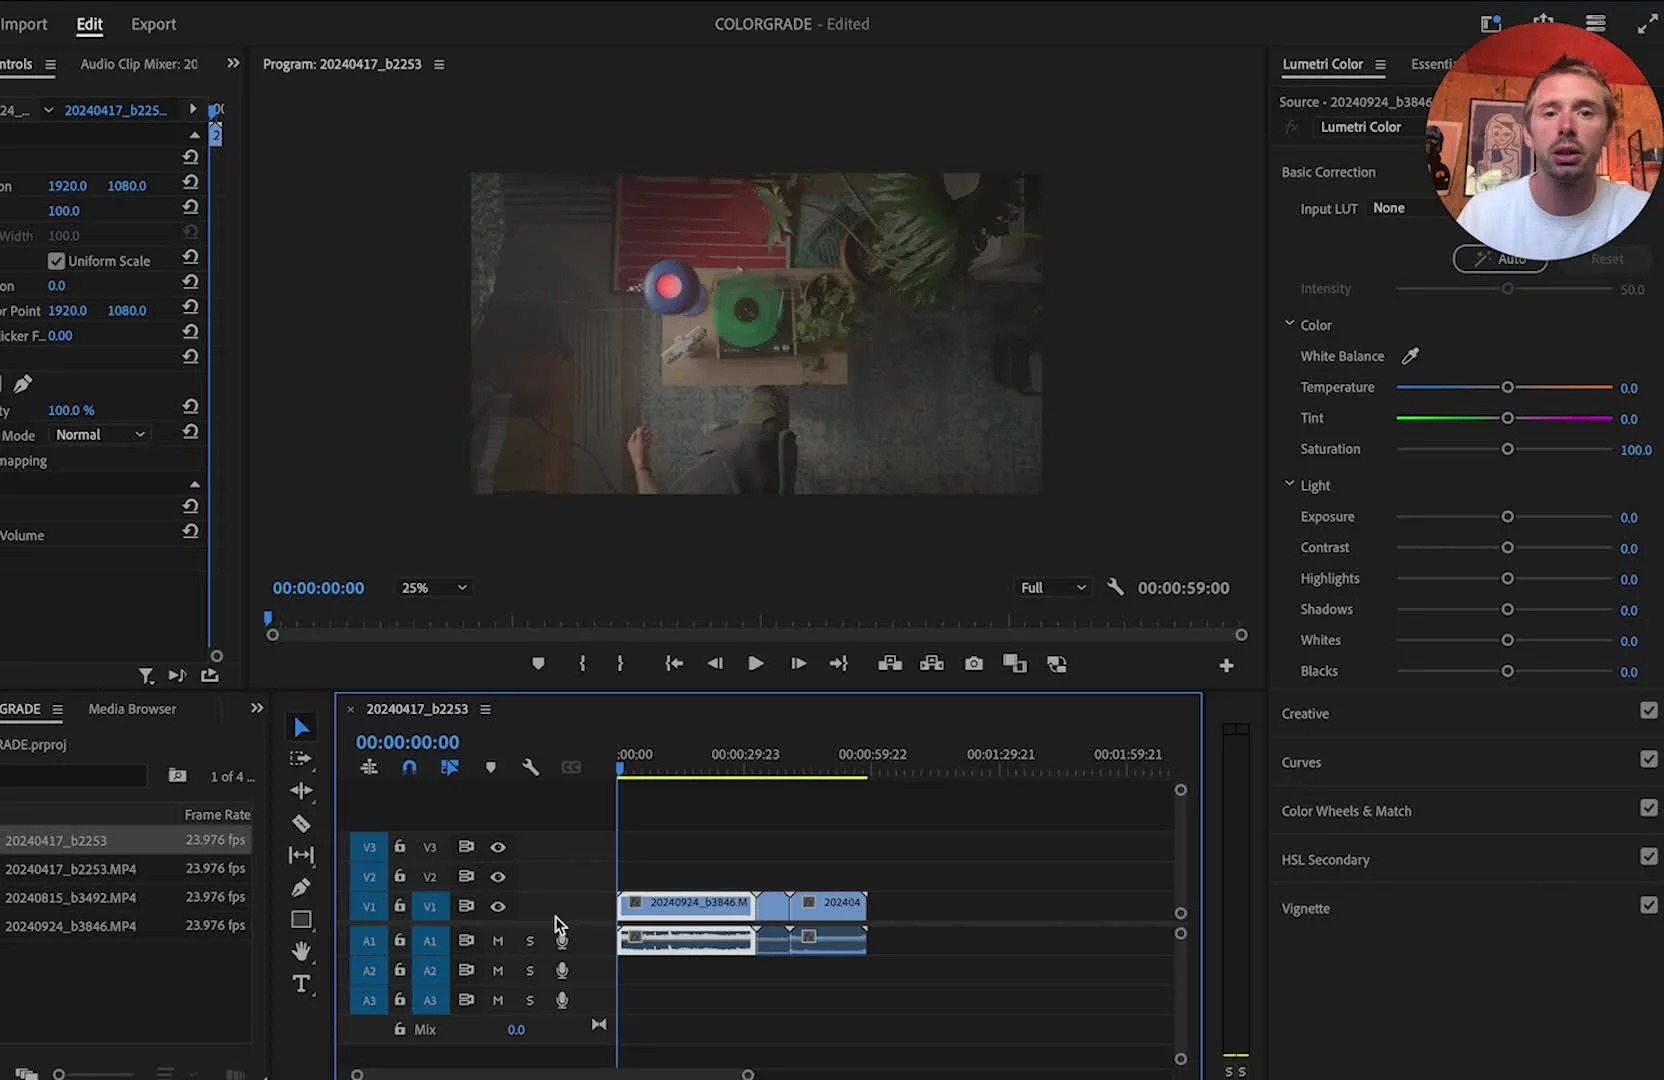
Task: Hide track V1 with eye icon
Action: click(498, 906)
